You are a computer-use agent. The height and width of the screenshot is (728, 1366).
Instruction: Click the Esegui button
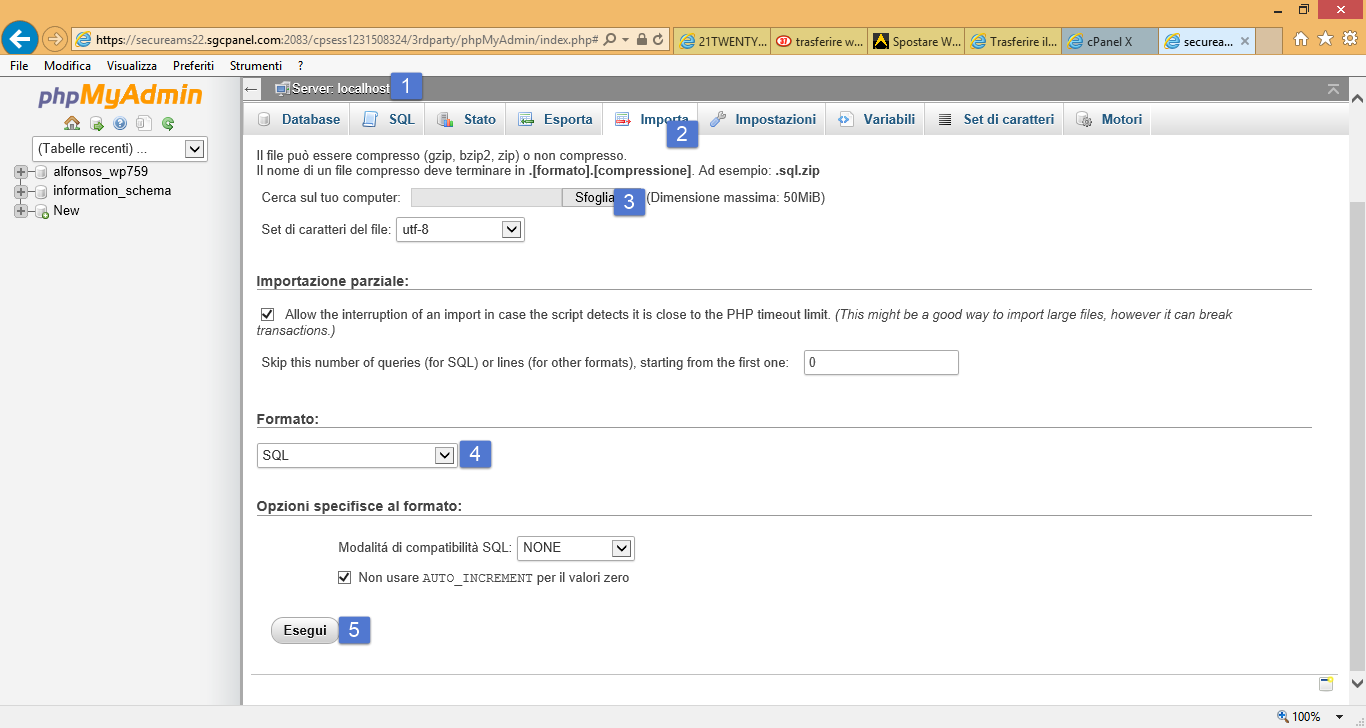coord(305,630)
